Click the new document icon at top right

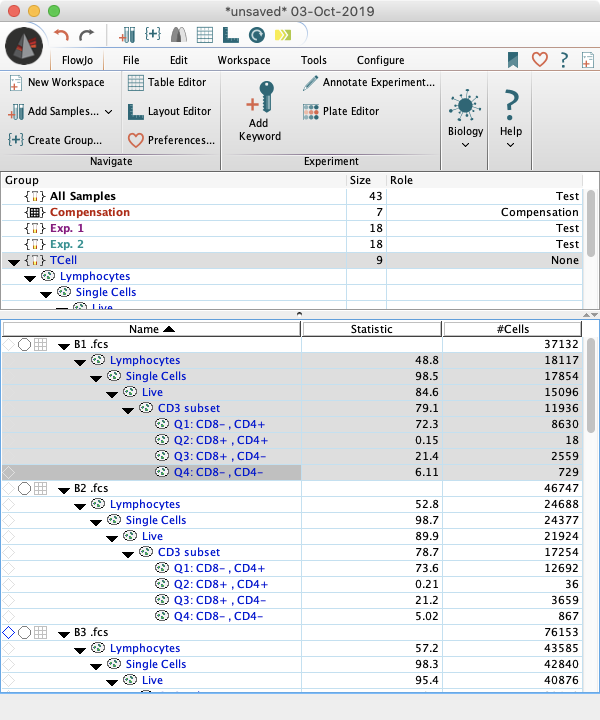click(588, 60)
